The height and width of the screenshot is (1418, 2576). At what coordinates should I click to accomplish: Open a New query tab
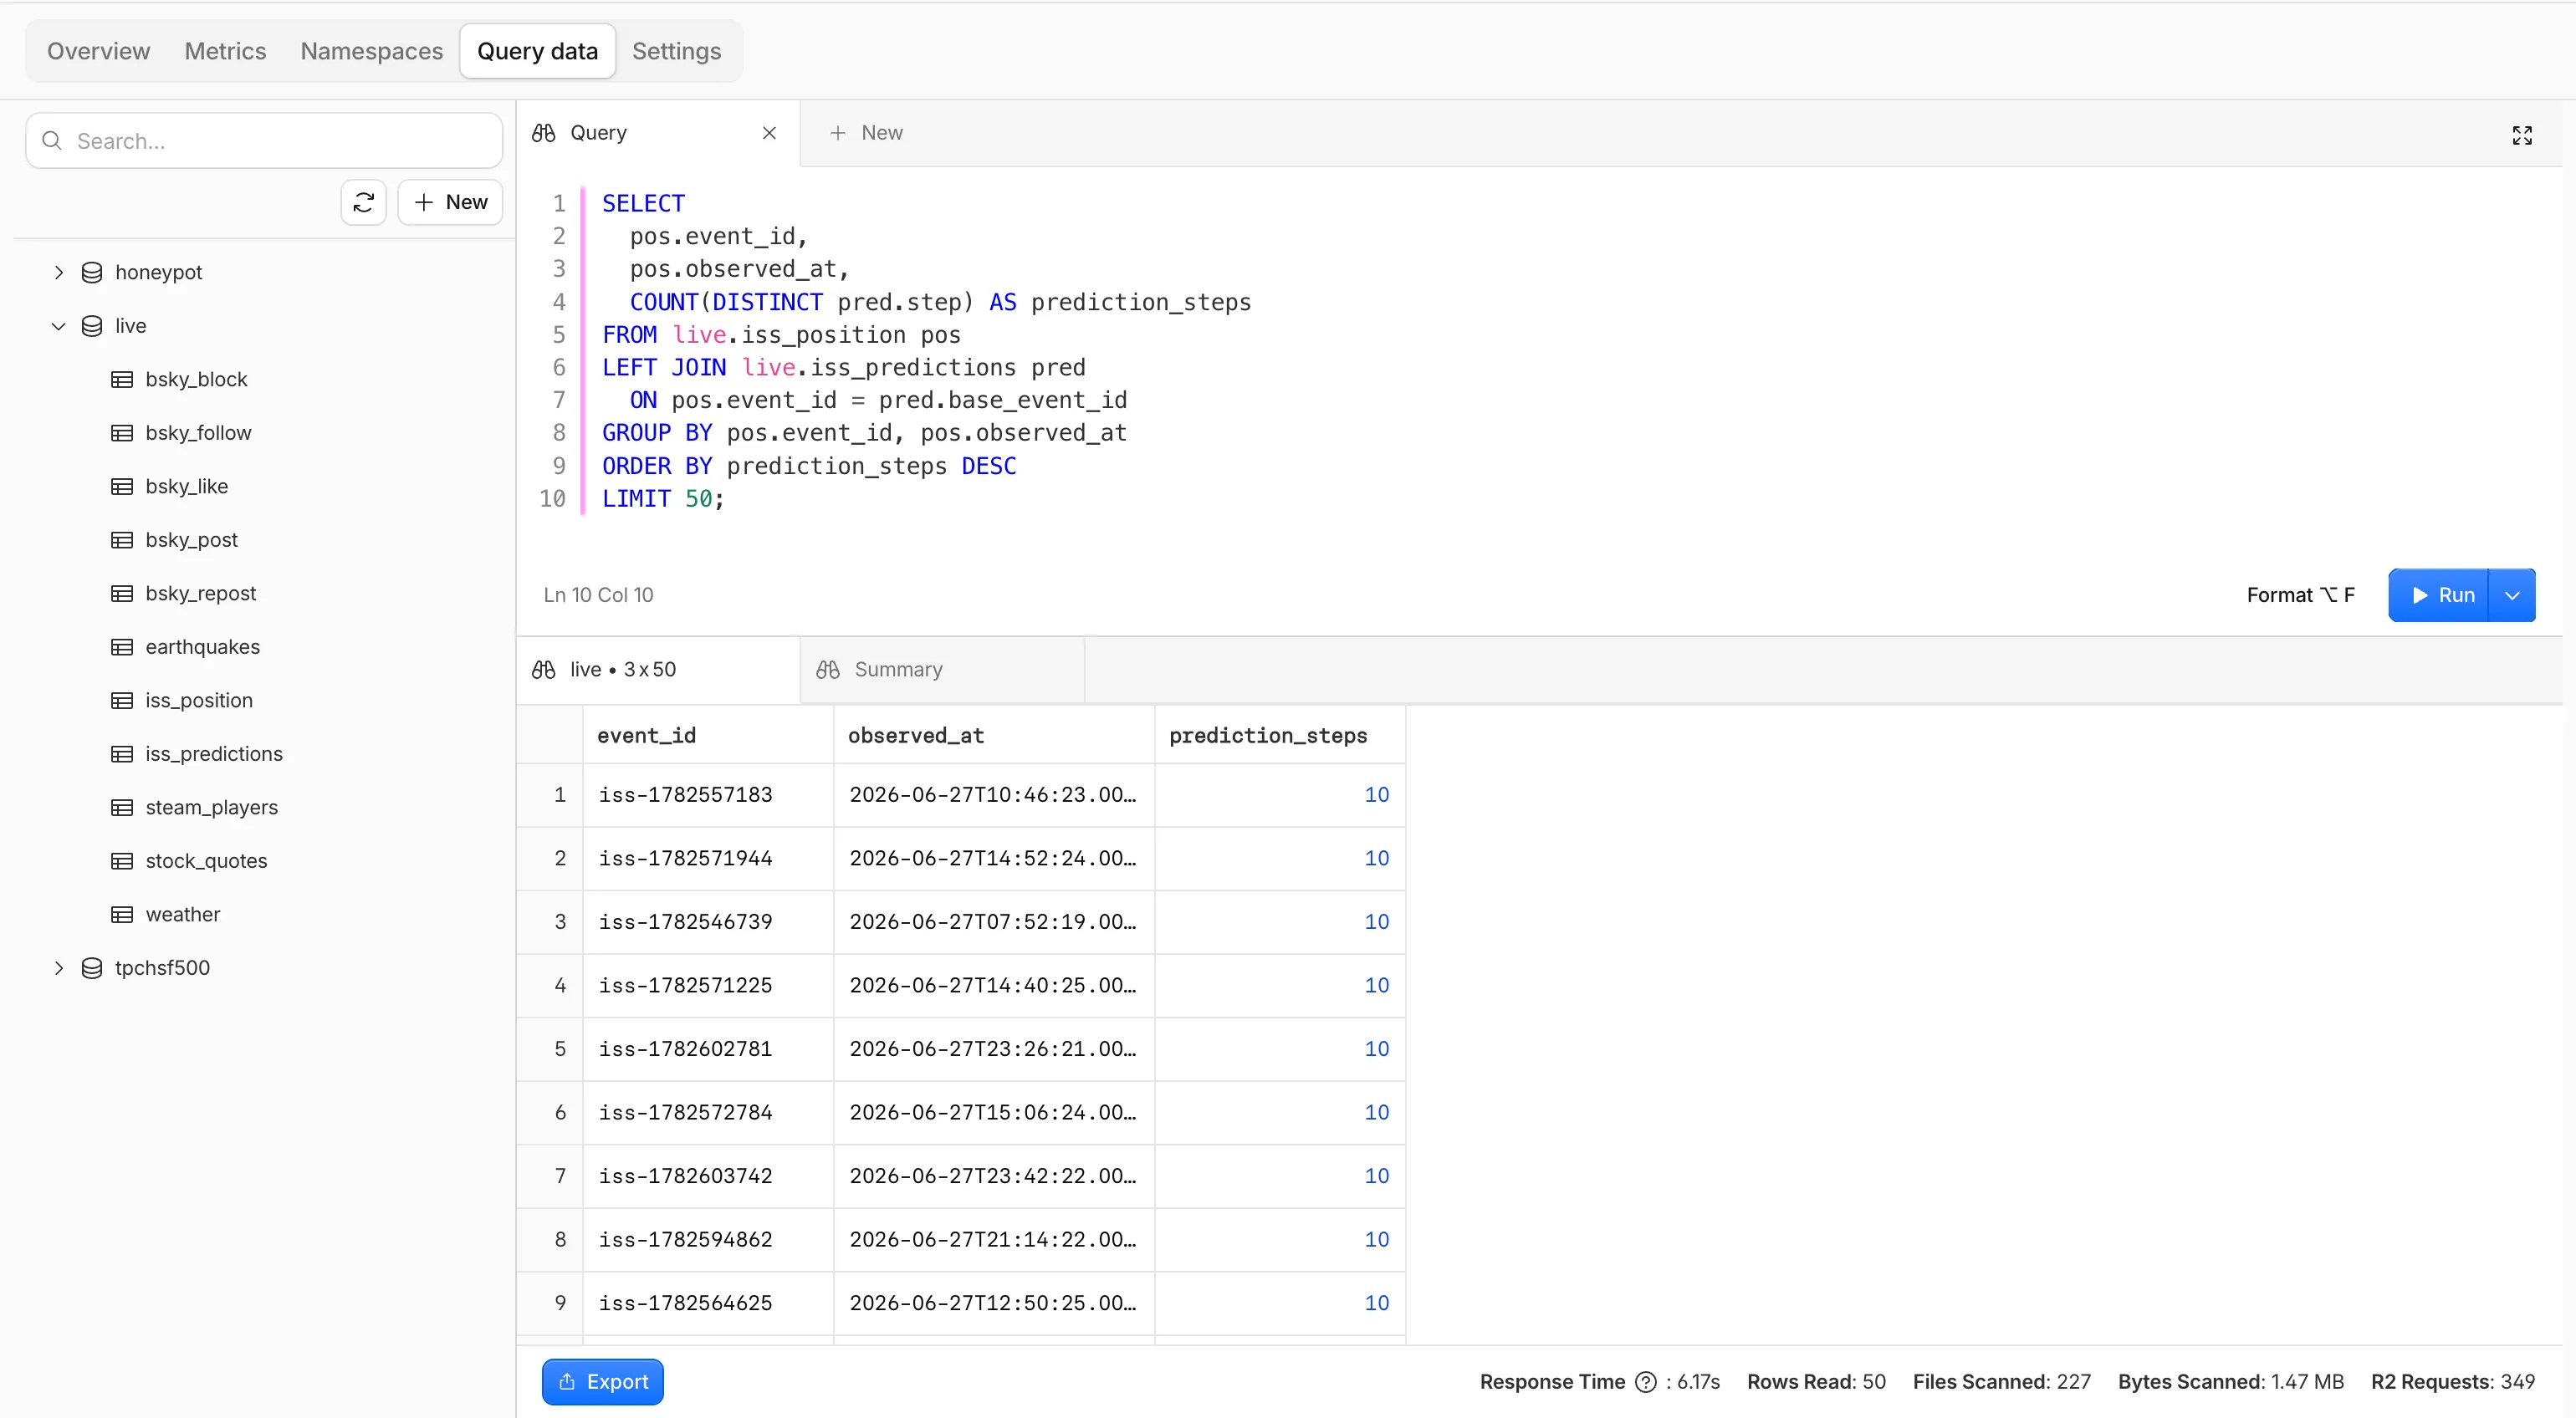tap(866, 133)
